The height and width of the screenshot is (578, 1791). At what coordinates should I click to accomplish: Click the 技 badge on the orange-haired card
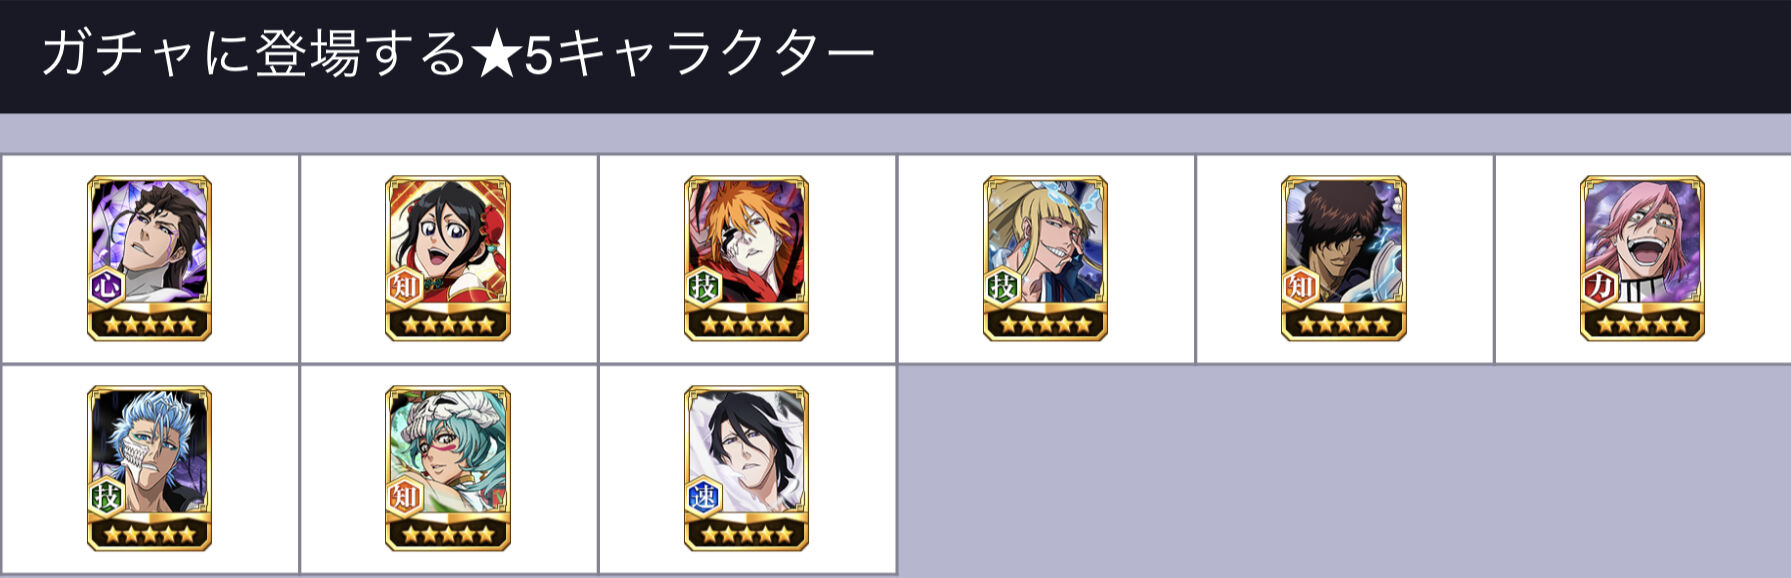point(704,288)
